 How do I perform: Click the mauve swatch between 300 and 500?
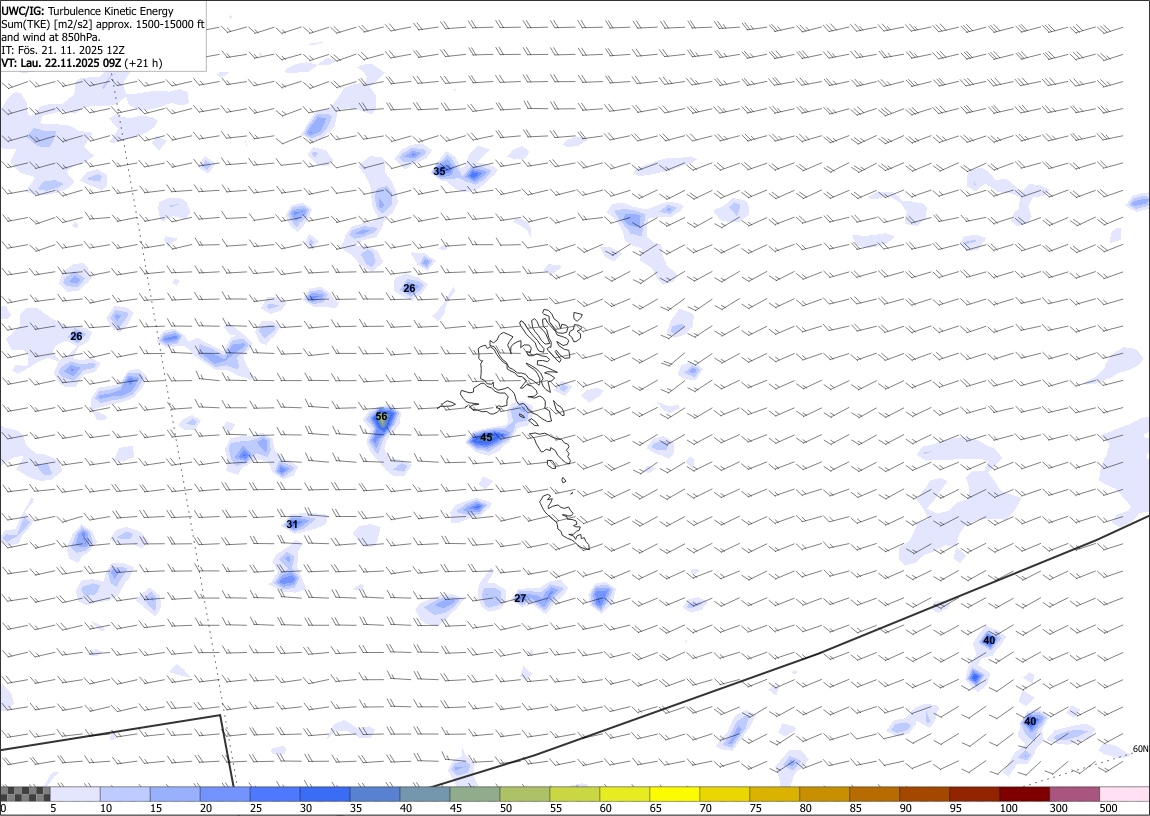click(x=1074, y=793)
